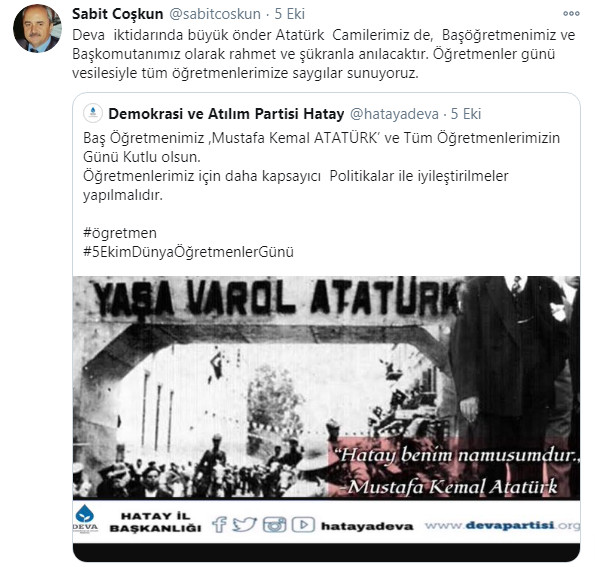Click the Twitter bird icon in the banner
This screenshot has height=567, width=595.
[x=244, y=525]
